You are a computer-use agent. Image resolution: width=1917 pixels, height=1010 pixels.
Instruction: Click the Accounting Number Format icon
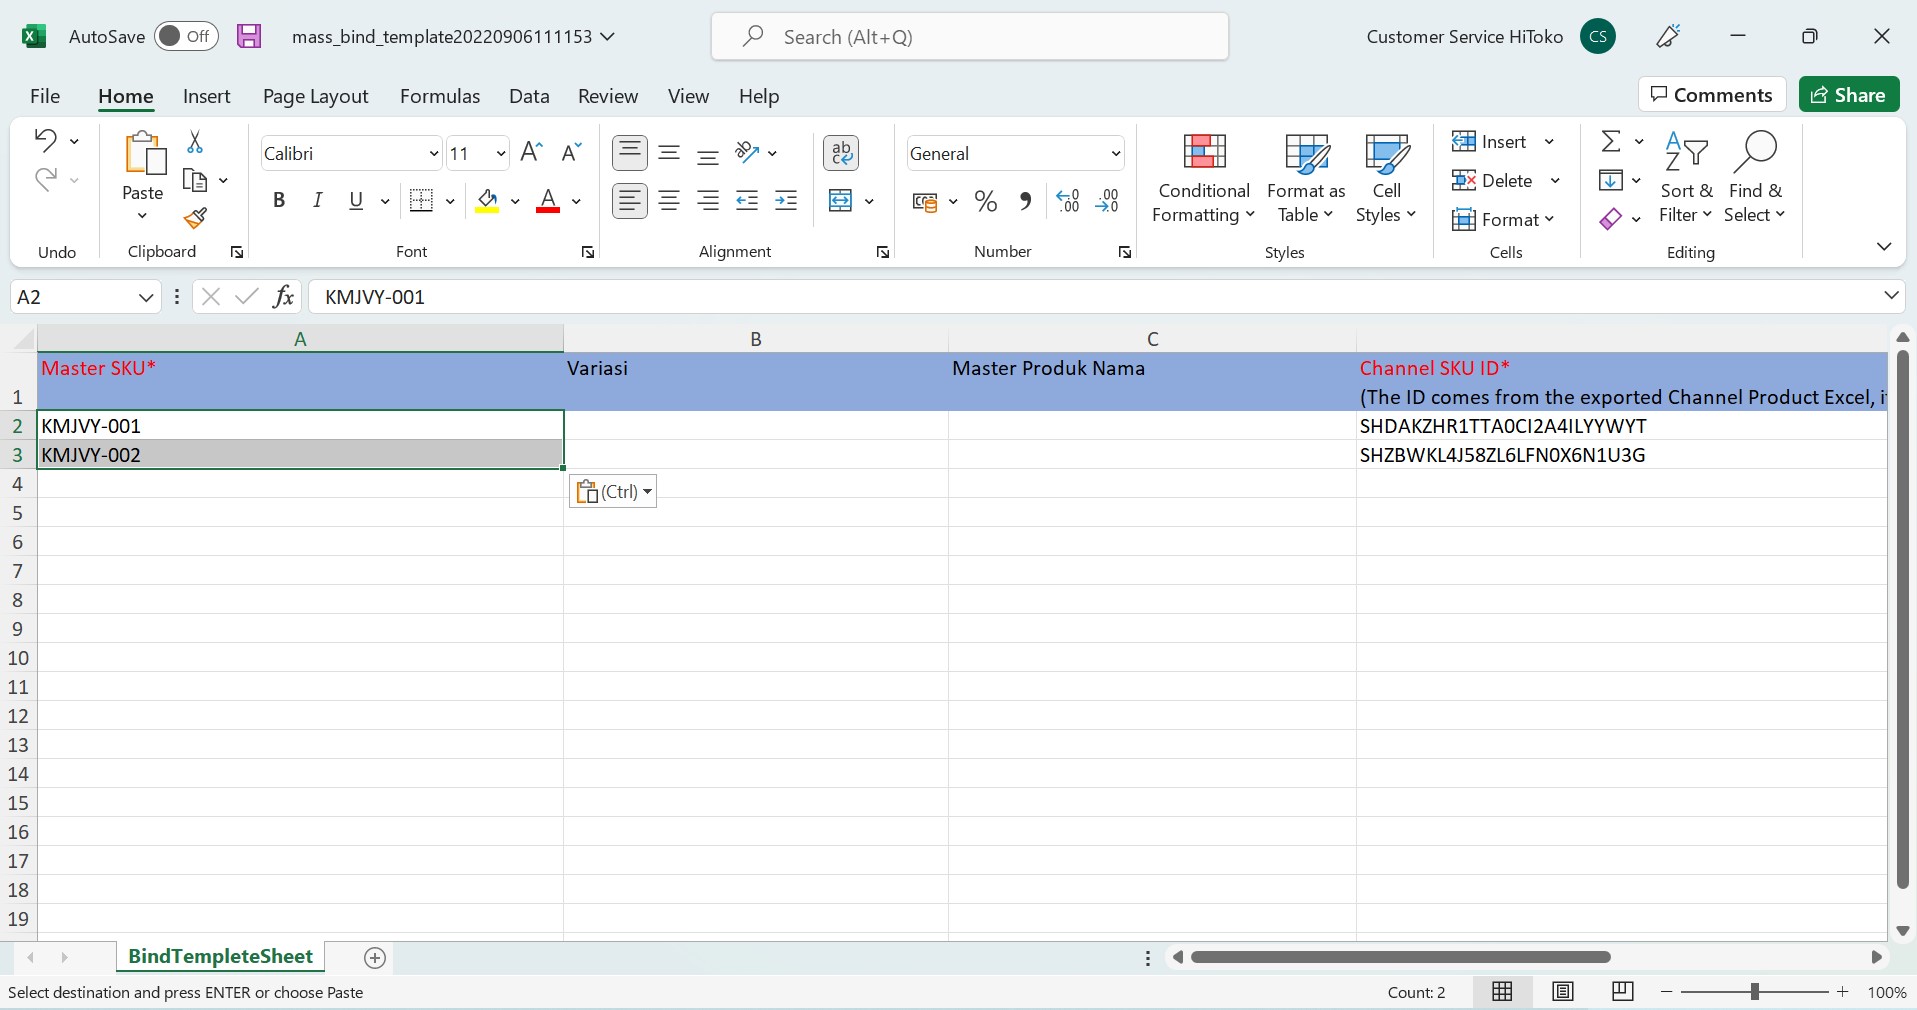(x=925, y=202)
